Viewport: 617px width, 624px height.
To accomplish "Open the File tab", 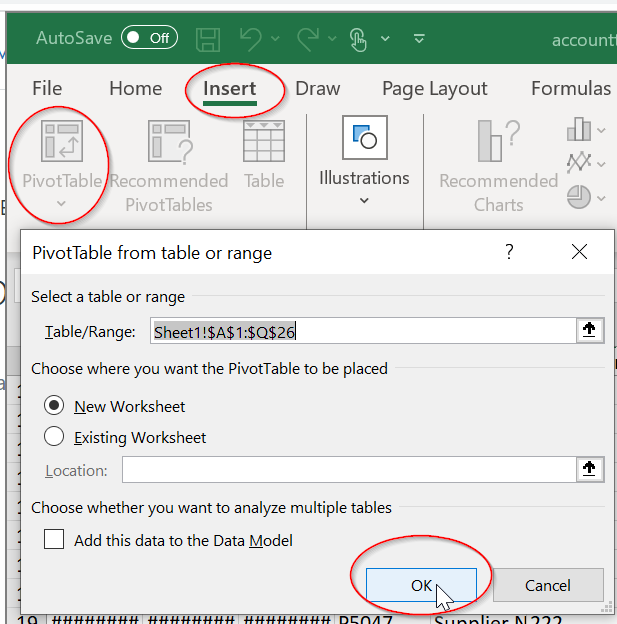I will pyautogui.click(x=47, y=88).
